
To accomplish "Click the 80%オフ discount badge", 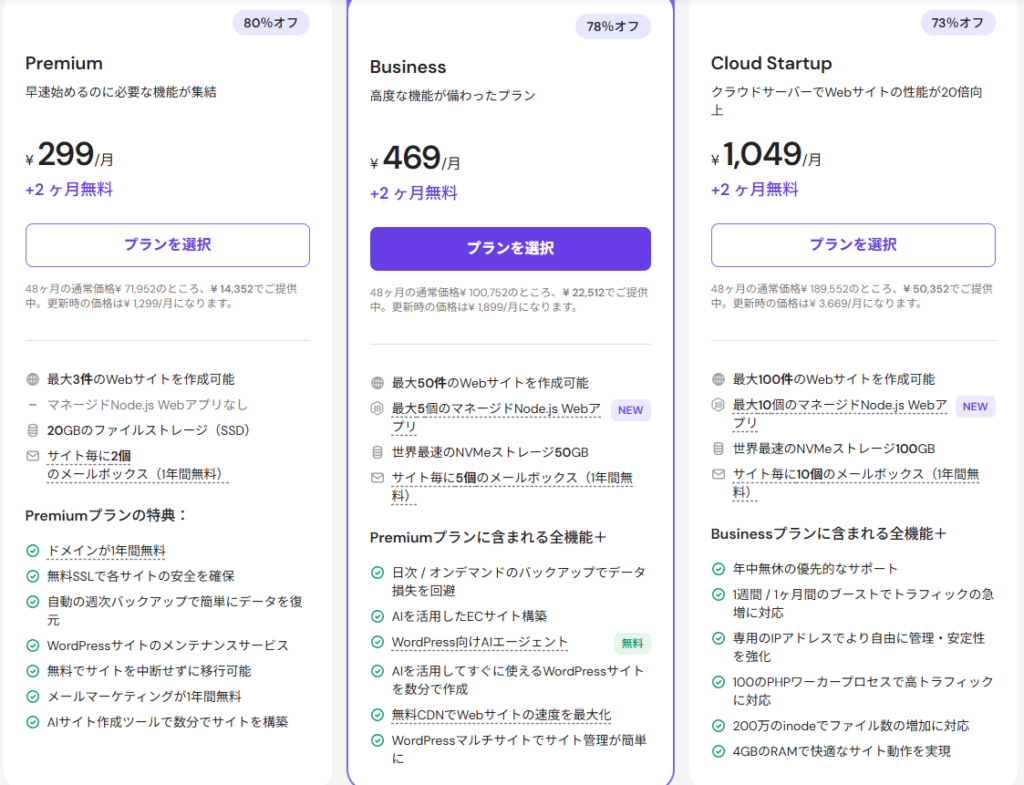I will pos(271,22).
